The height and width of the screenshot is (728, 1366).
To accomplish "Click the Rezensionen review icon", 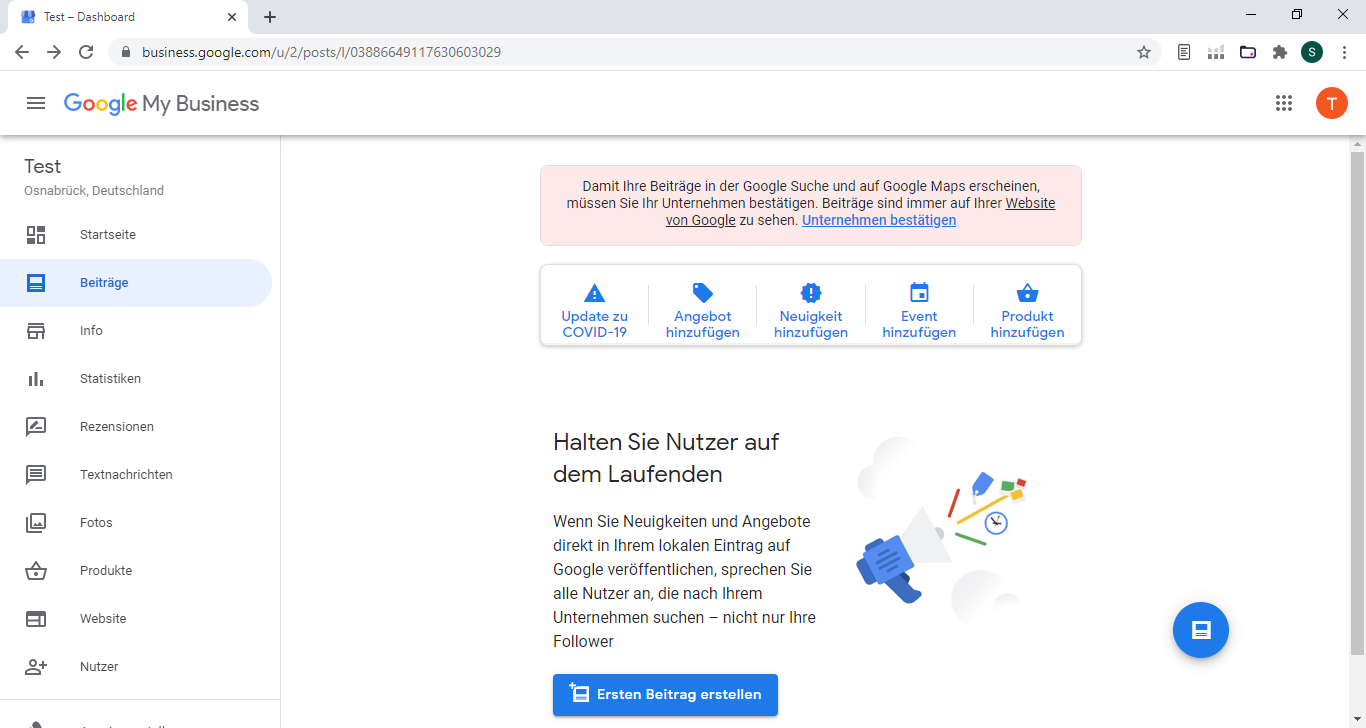I will tap(36, 427).
